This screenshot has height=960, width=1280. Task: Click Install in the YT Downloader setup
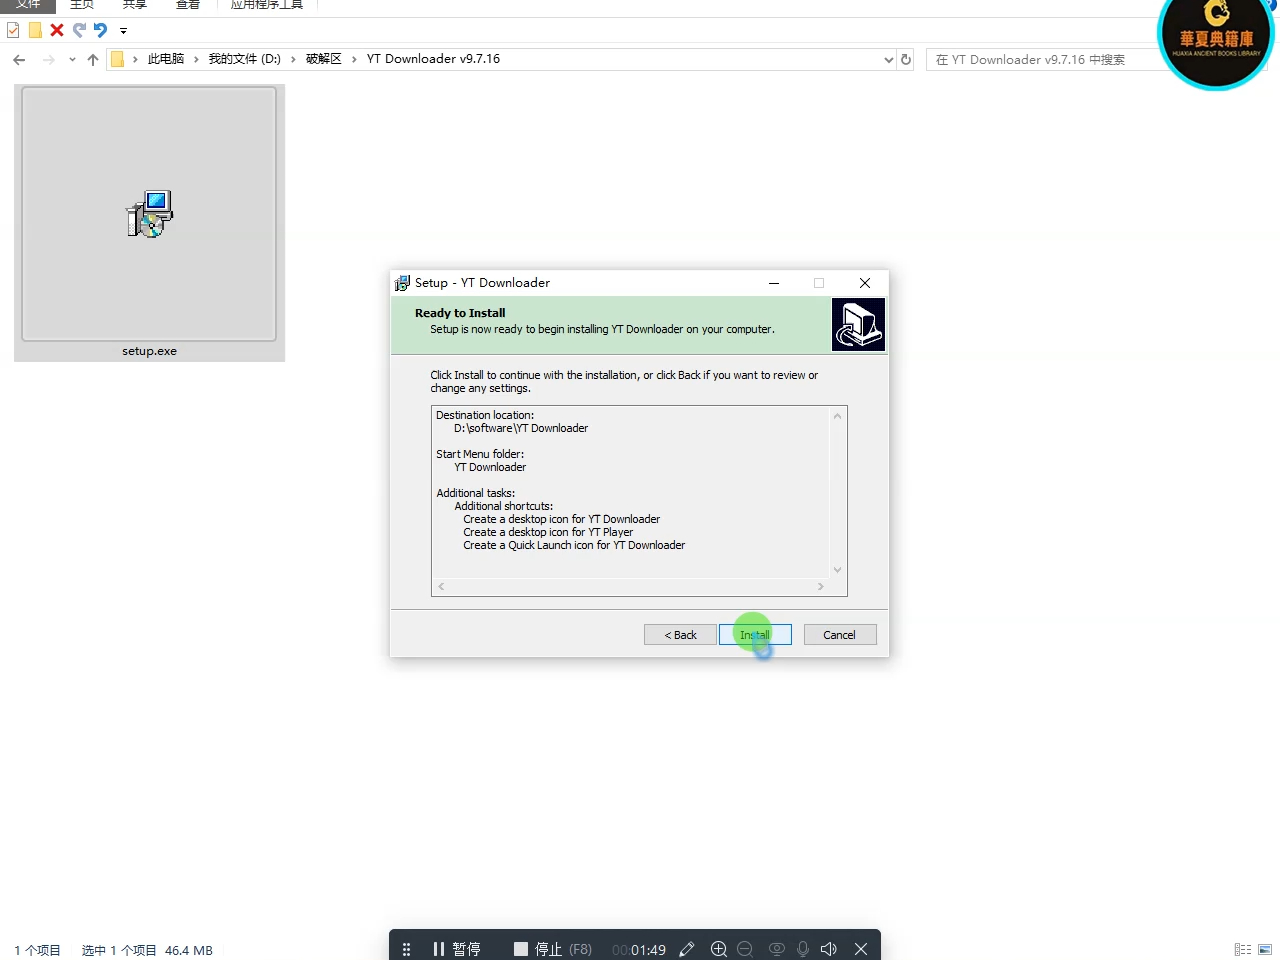tap(755, 634)
